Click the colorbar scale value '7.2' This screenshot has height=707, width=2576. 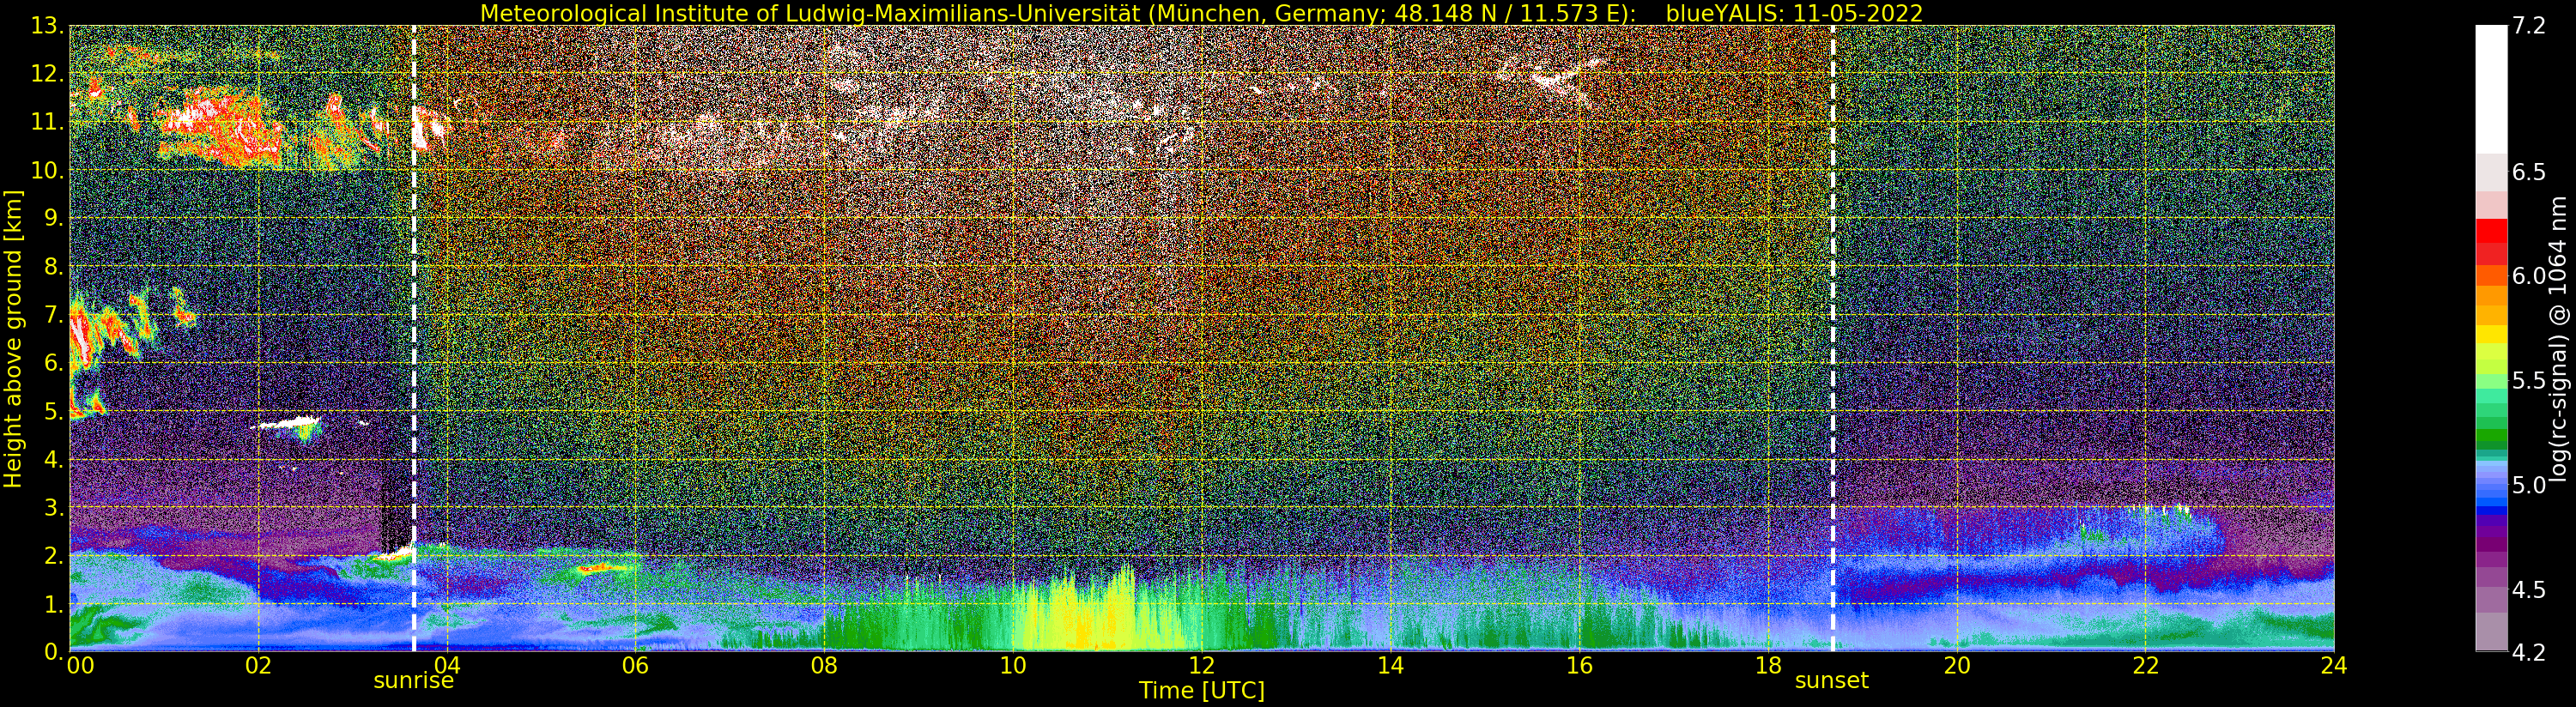click(2529, 26)
